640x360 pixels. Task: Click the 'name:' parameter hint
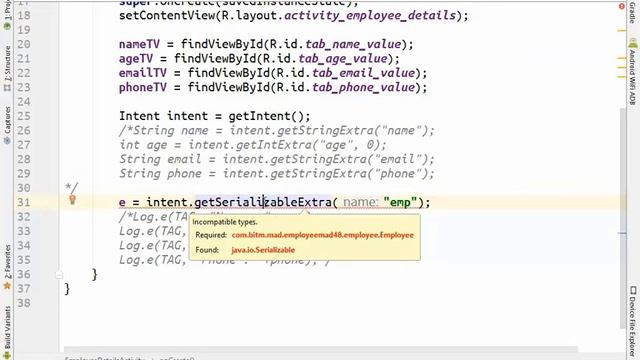click(x=361, y=202)
